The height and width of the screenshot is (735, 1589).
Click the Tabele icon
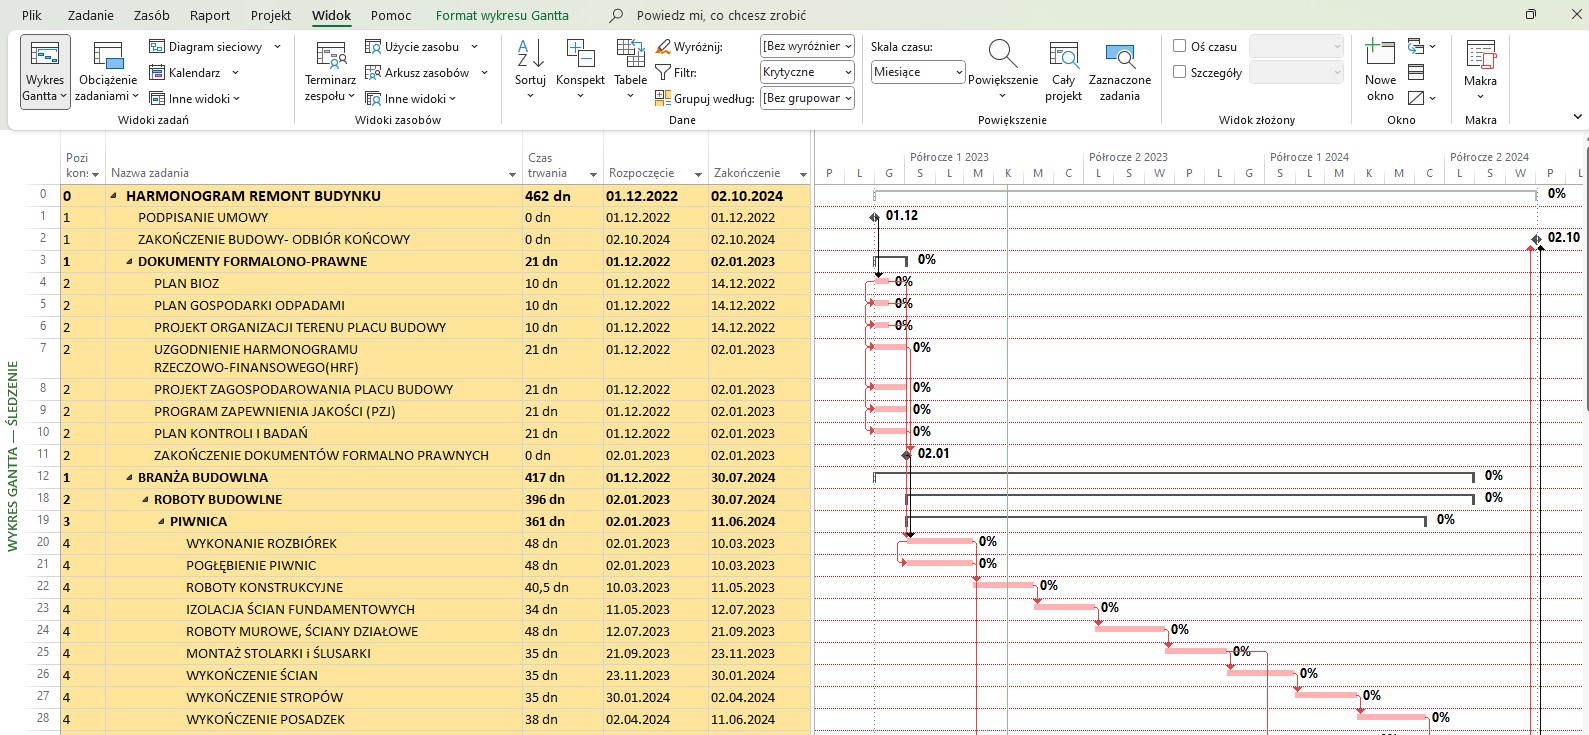click(630, 55)
